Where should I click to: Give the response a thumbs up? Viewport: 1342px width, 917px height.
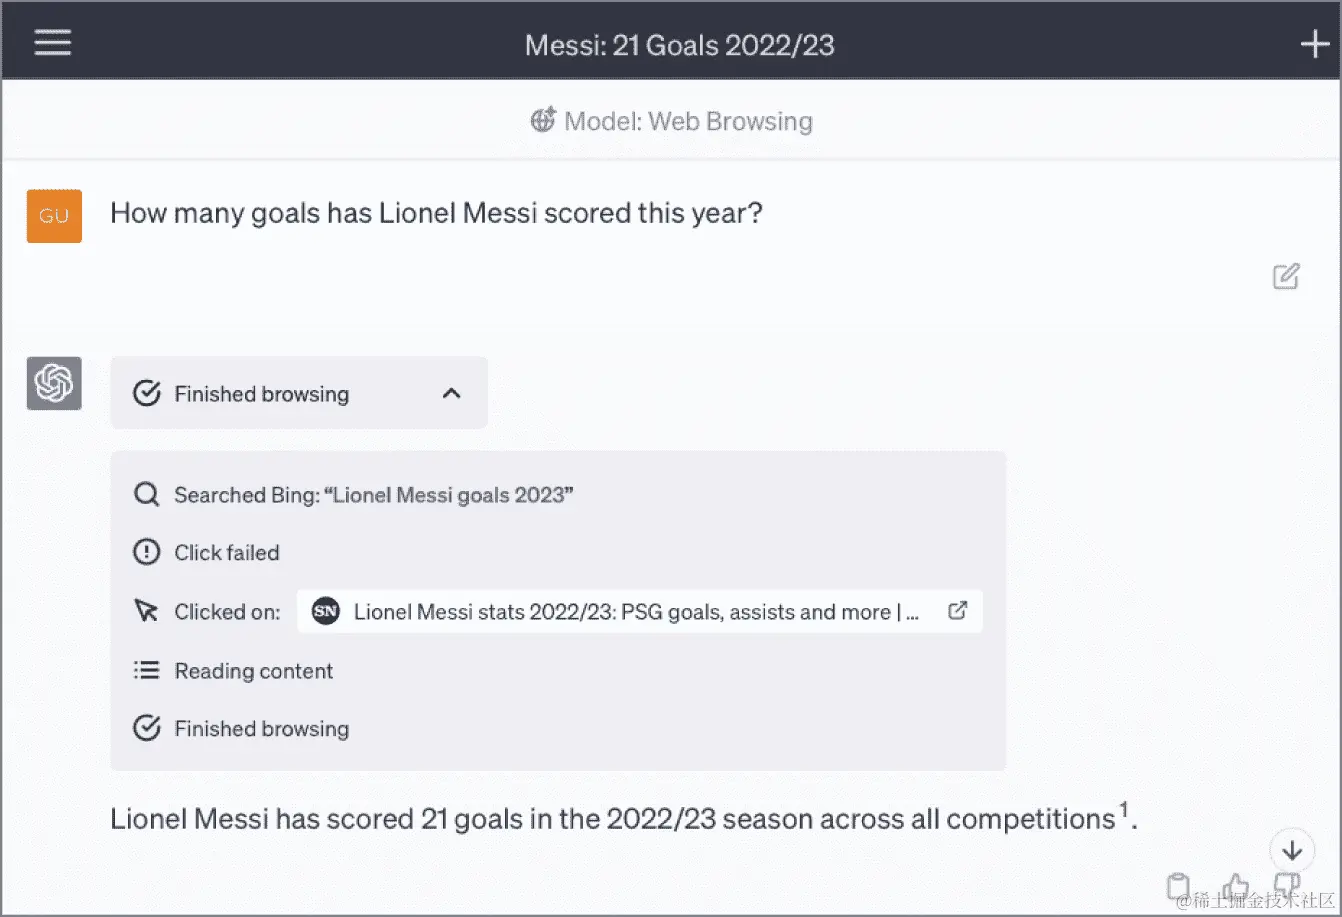click(1235, 886)
